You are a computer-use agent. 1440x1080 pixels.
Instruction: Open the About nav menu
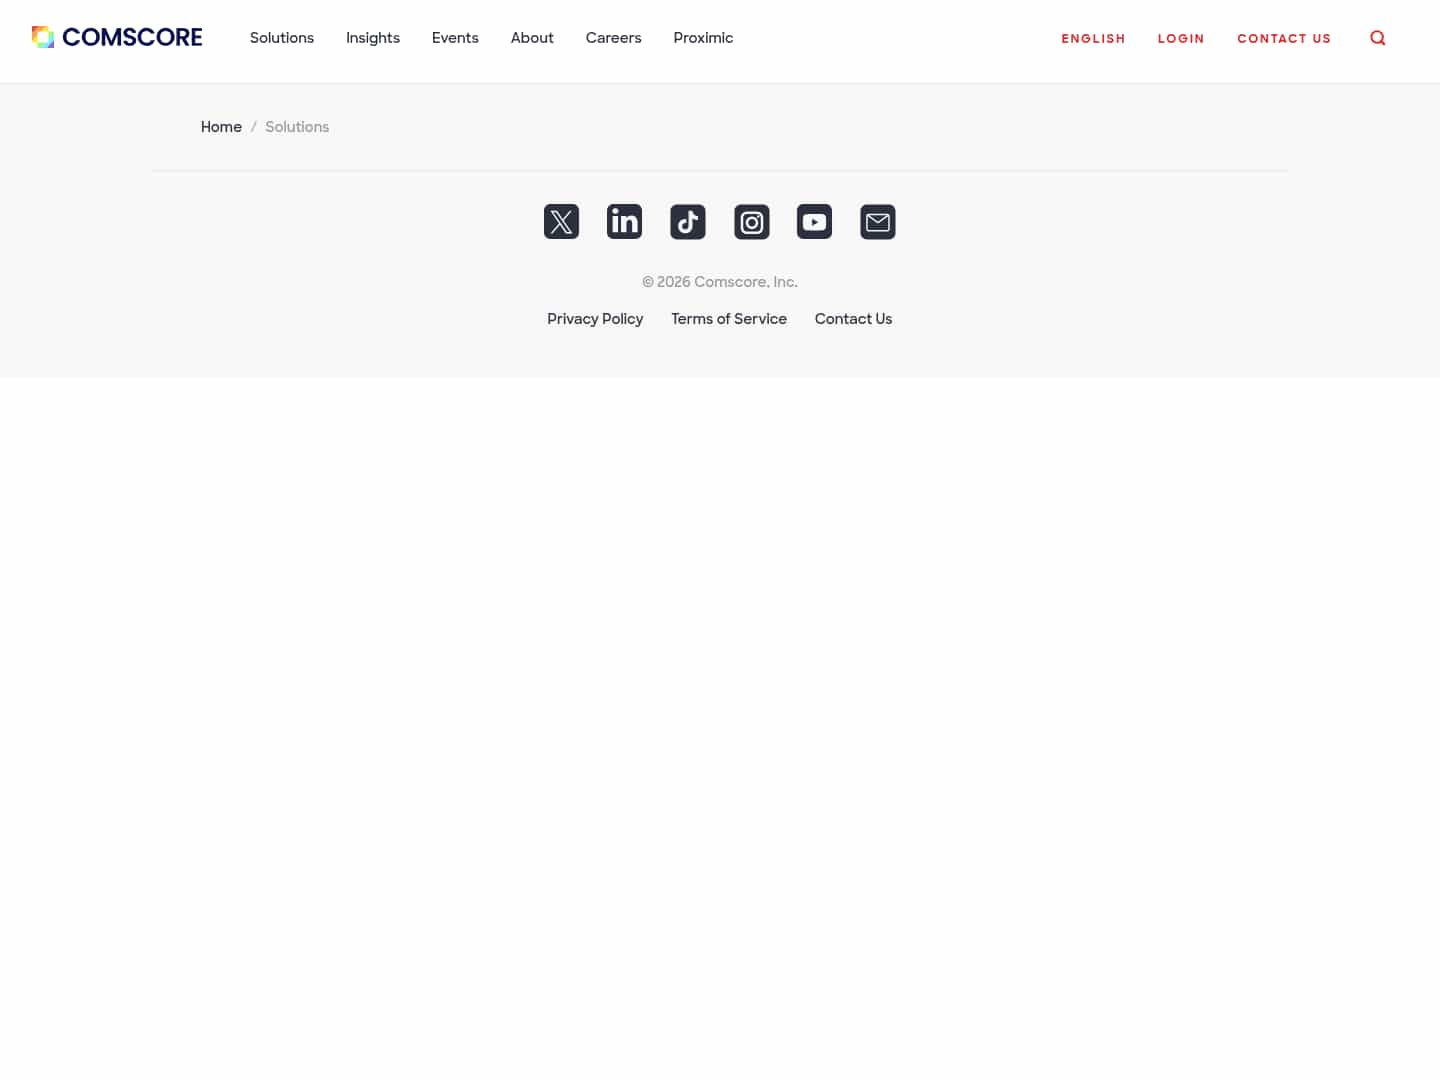tap(532, 38)
